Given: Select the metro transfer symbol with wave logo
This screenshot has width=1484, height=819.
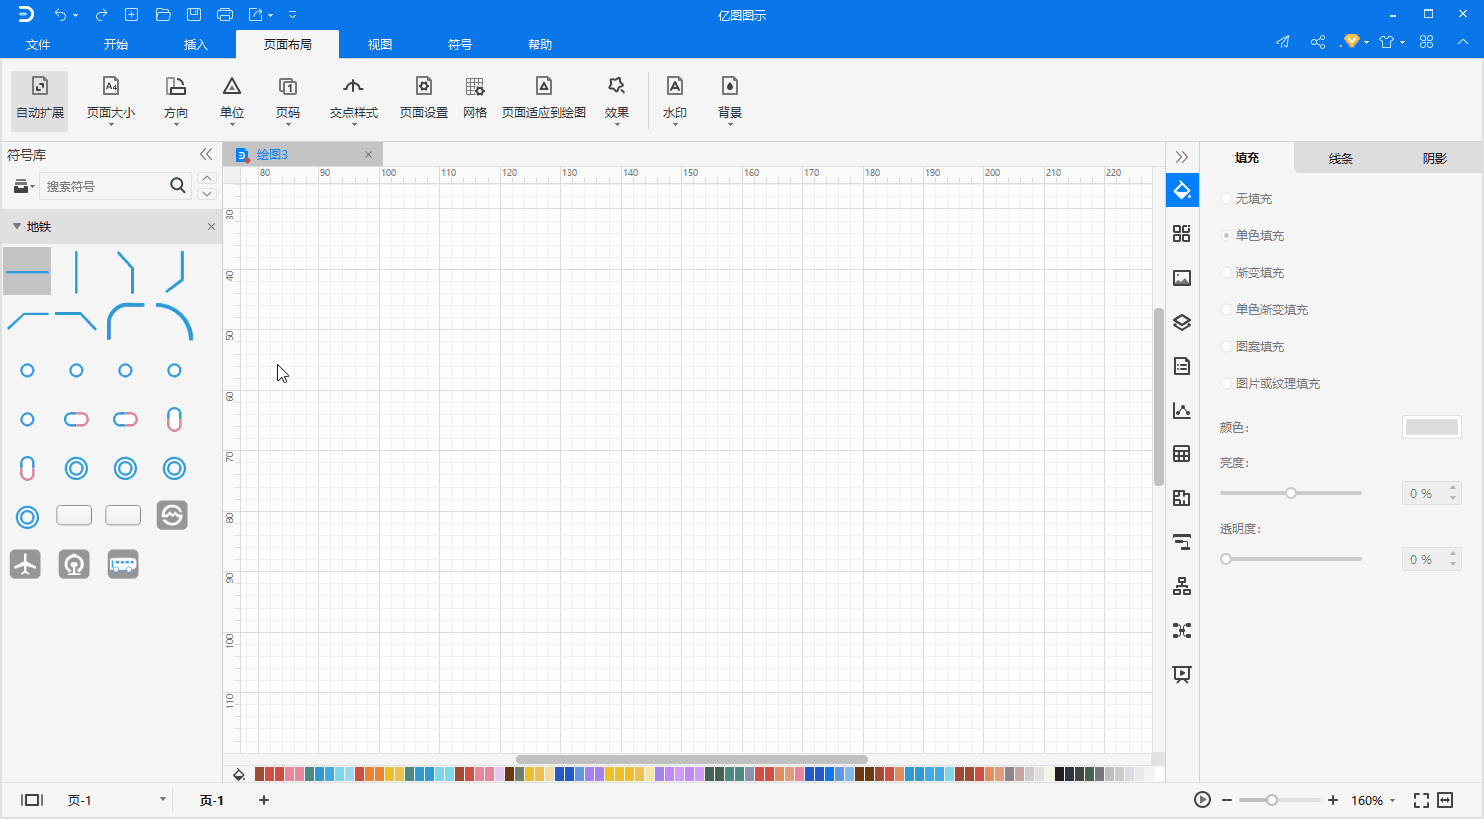Looking at the screenshot, I should click(x=172, y=515).
